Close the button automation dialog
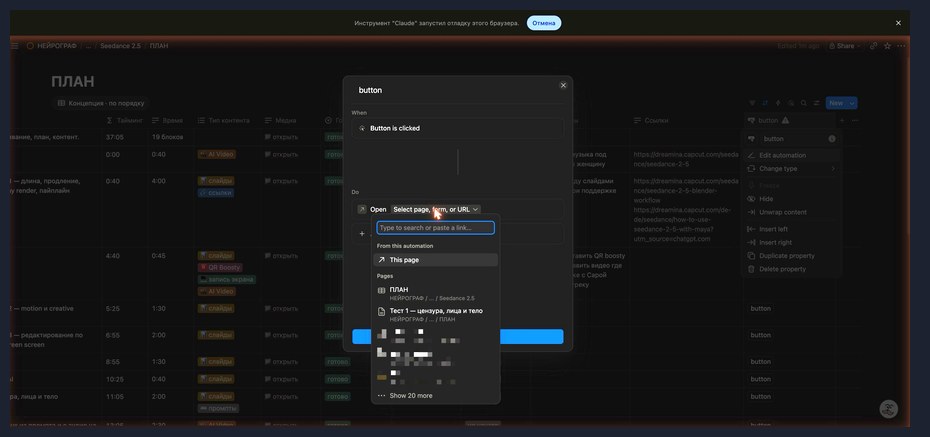Screen dimensions: 930x437 pos(563,85)
